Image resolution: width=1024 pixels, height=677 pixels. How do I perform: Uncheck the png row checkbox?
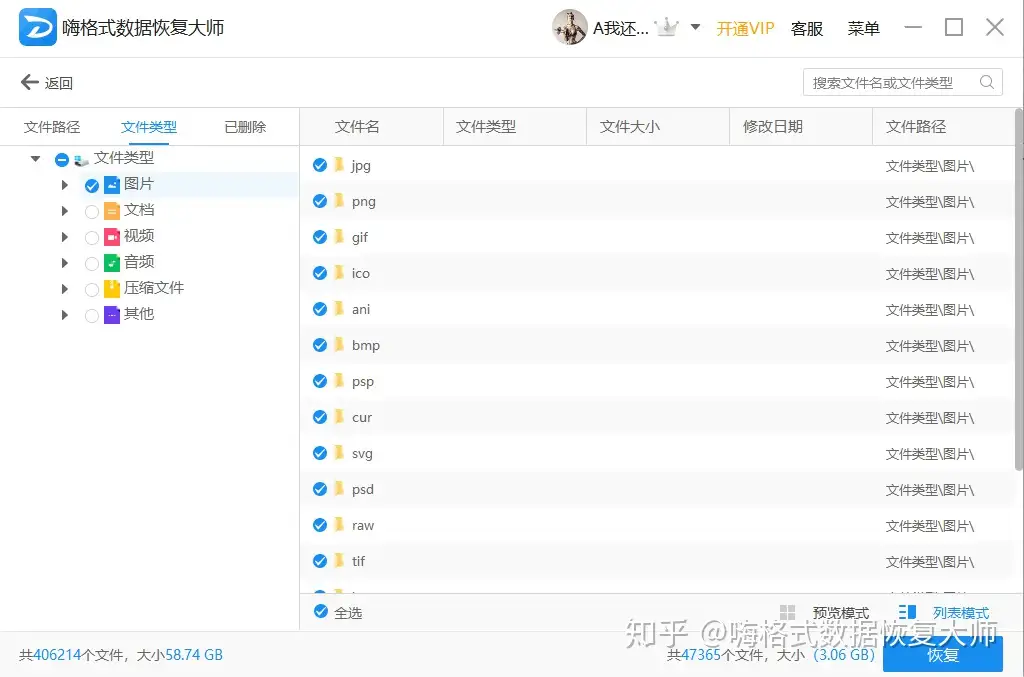[x=320, y=201]
